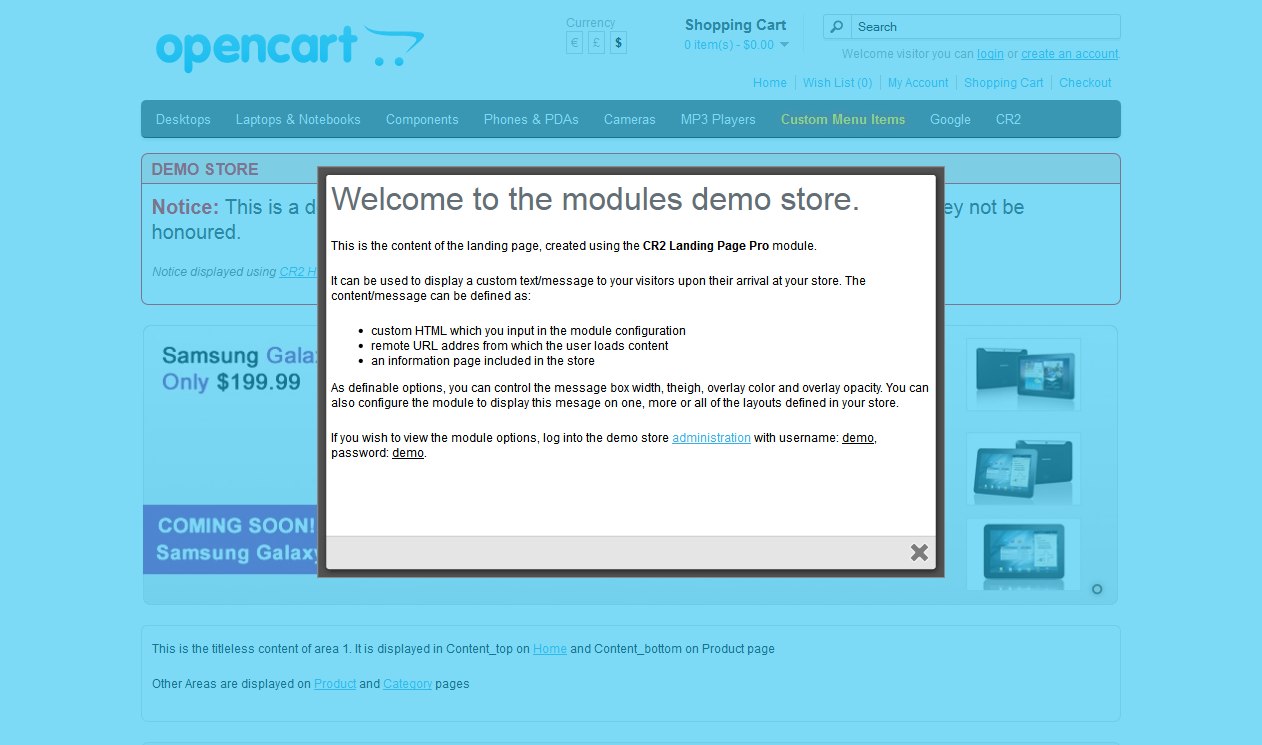1262x745 pixels.
Task: Open the Phones & PDAs menu
Action: click(531, 119)
